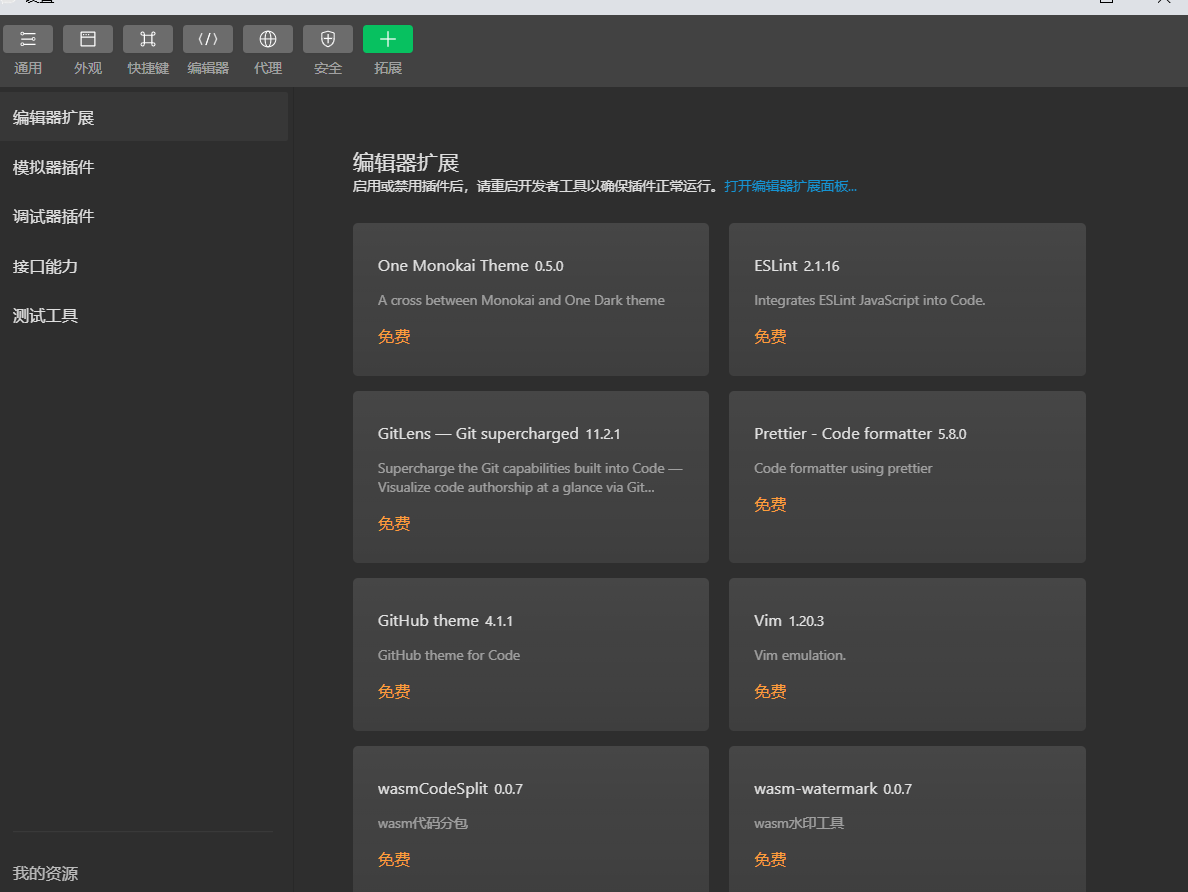Open the Vim extension card

click(907, 655)
